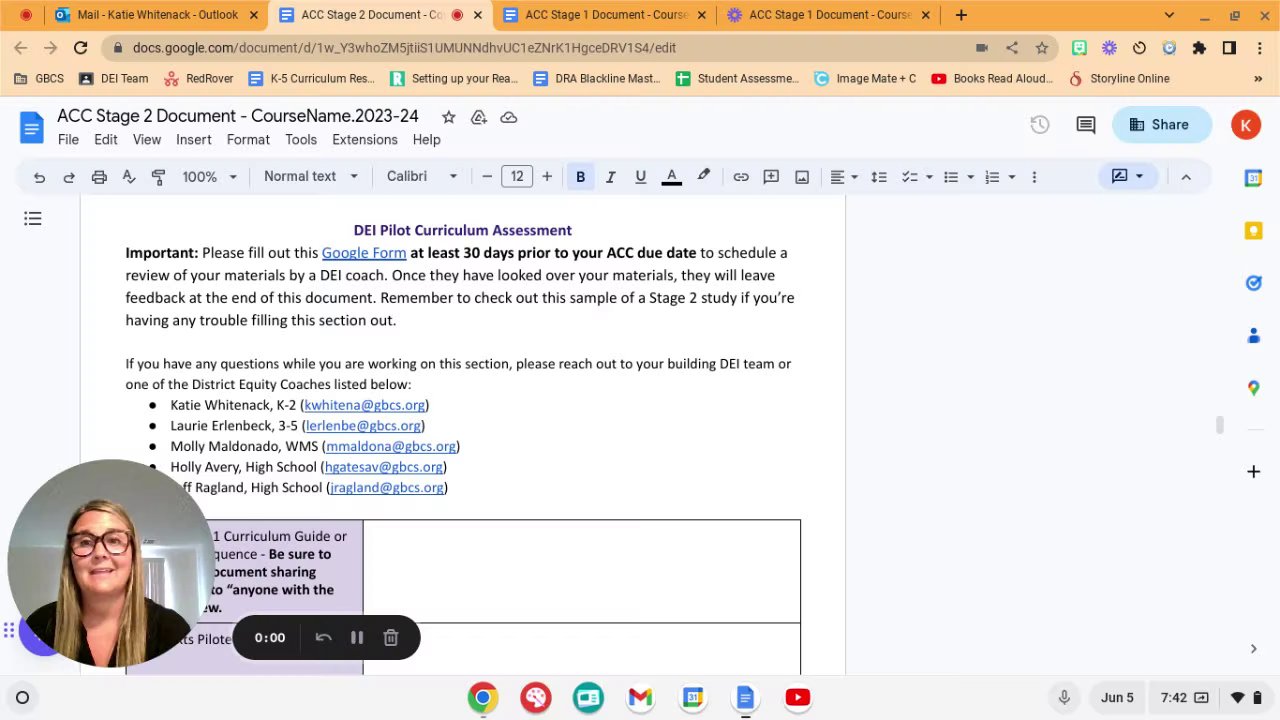1280x720 pixels.
Task: Click lerlenbe@gbcs.org email link
Action: [363, 426]
